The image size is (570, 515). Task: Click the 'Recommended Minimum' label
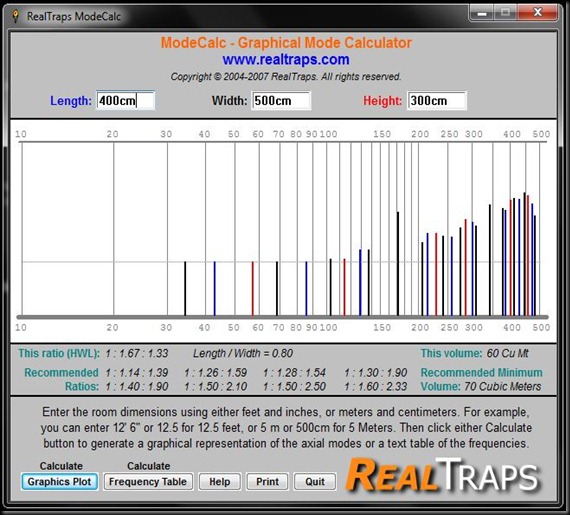pyautogui.click(x=482, y=373)
